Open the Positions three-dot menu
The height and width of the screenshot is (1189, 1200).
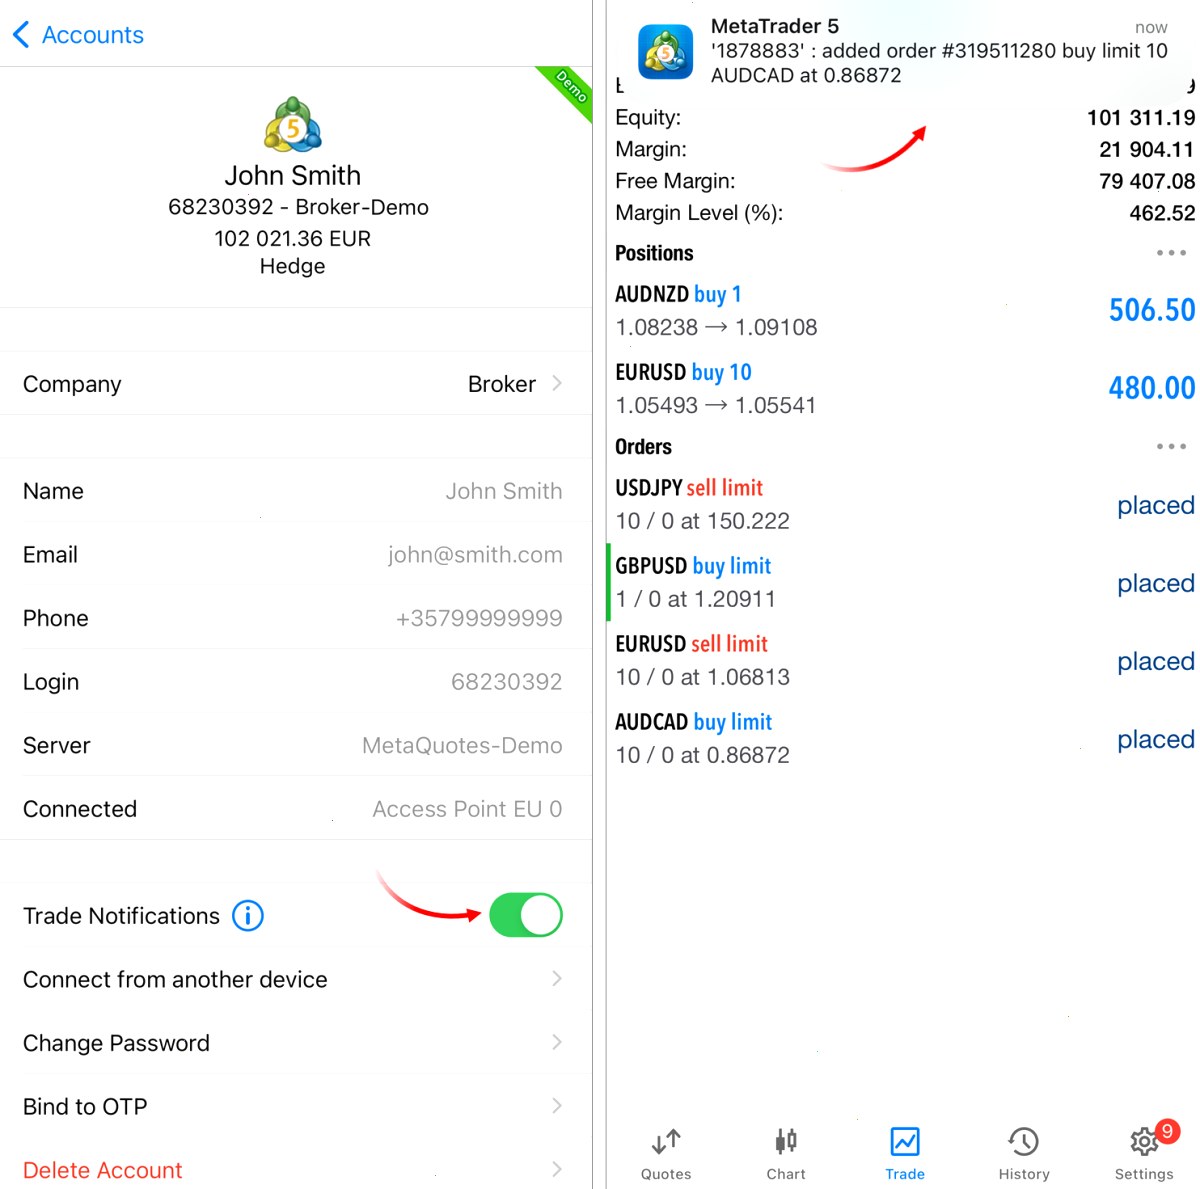pos(1171,253)
